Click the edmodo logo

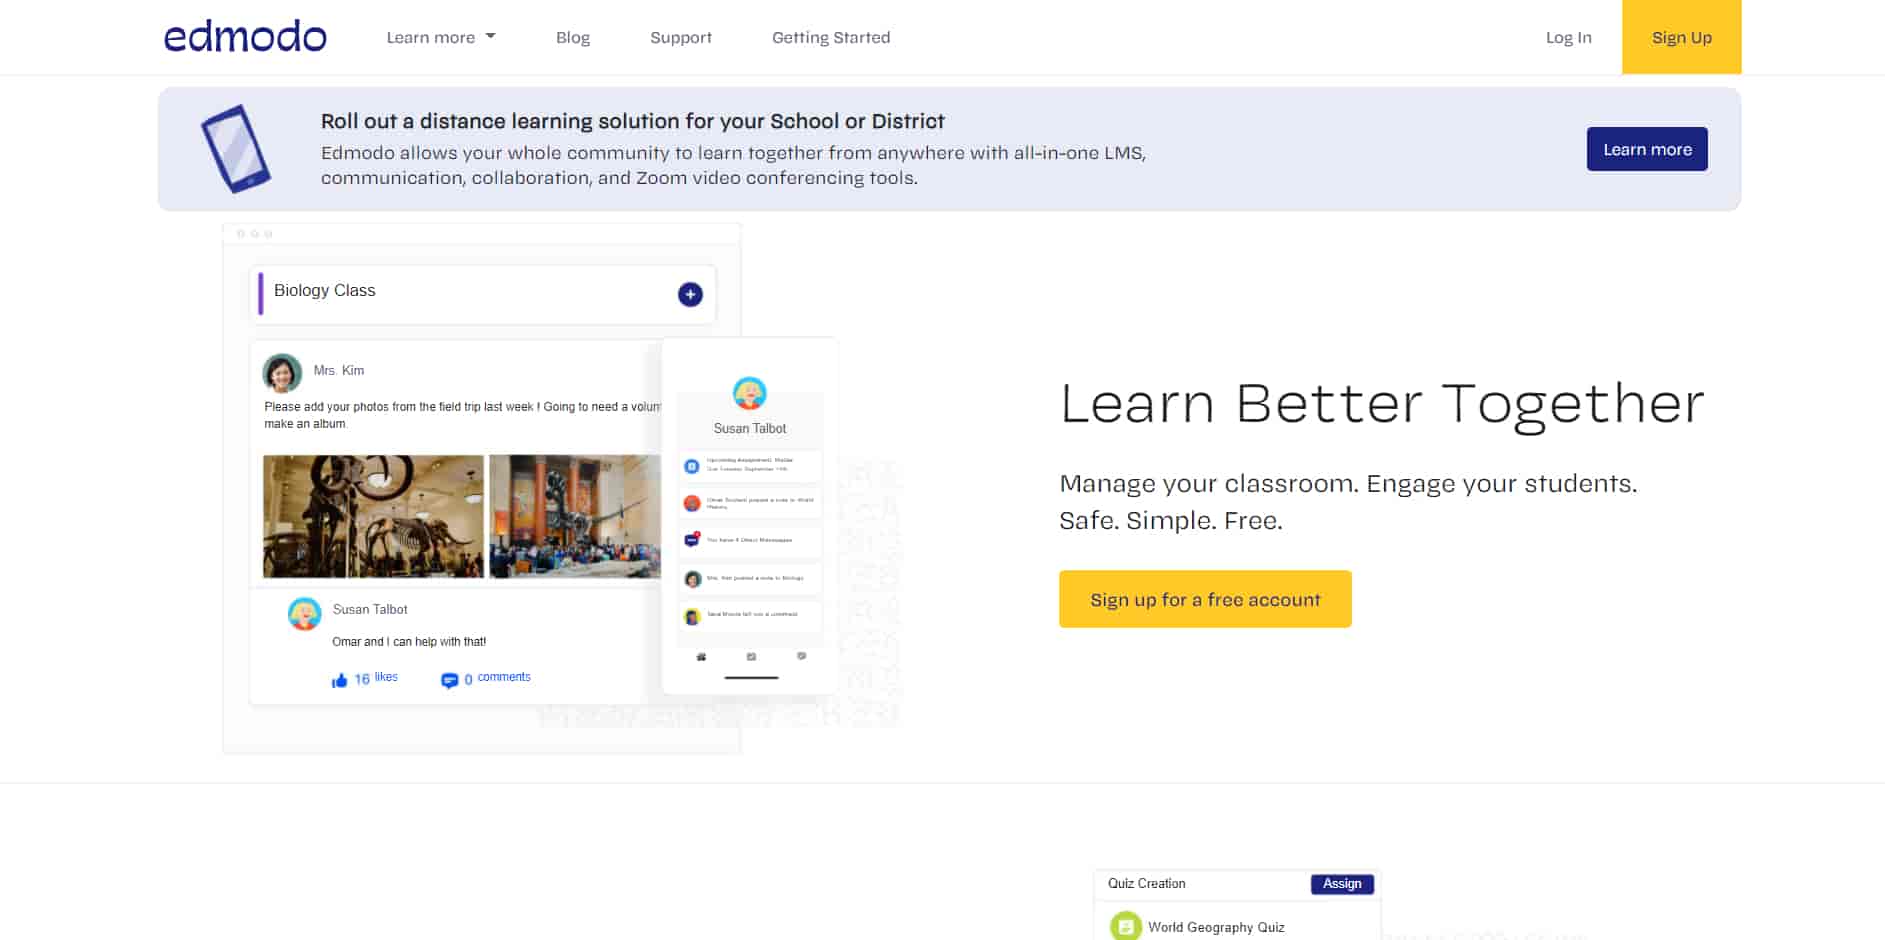(x=245, y=36)
